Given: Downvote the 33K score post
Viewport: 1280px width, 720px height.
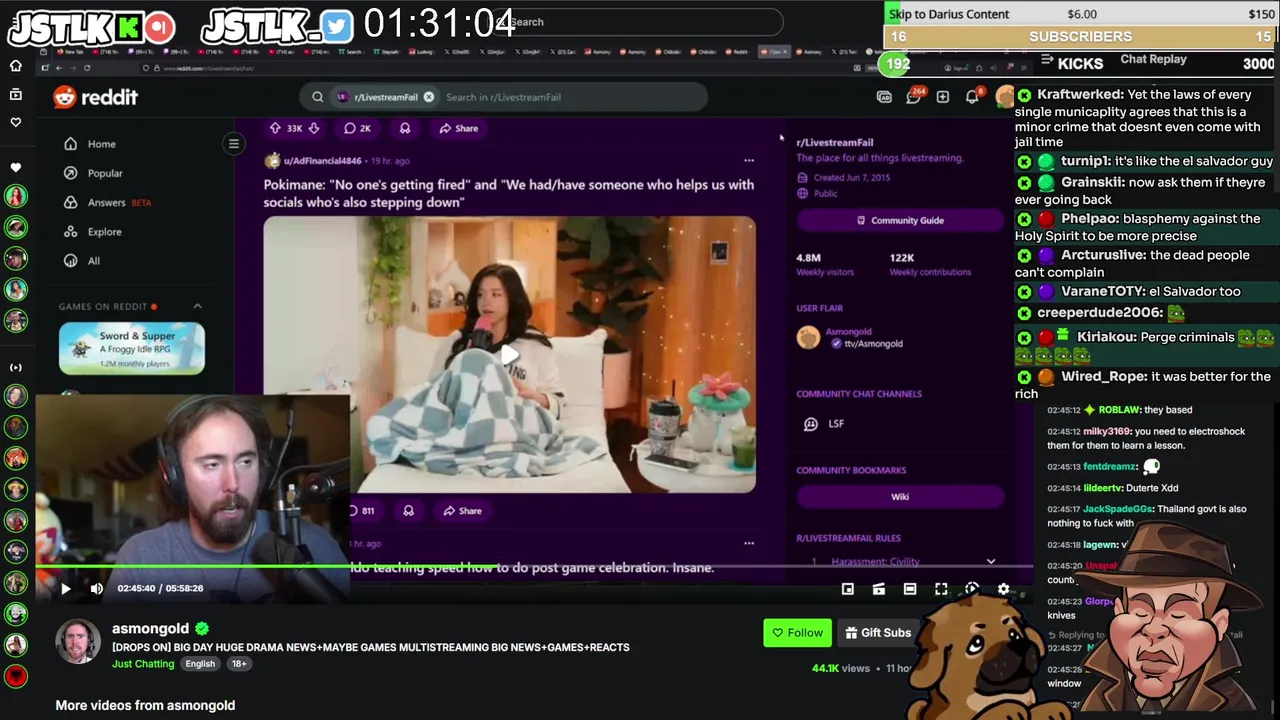Looking at the screenshot, I should pyautogui.click(x=313, y=128).
